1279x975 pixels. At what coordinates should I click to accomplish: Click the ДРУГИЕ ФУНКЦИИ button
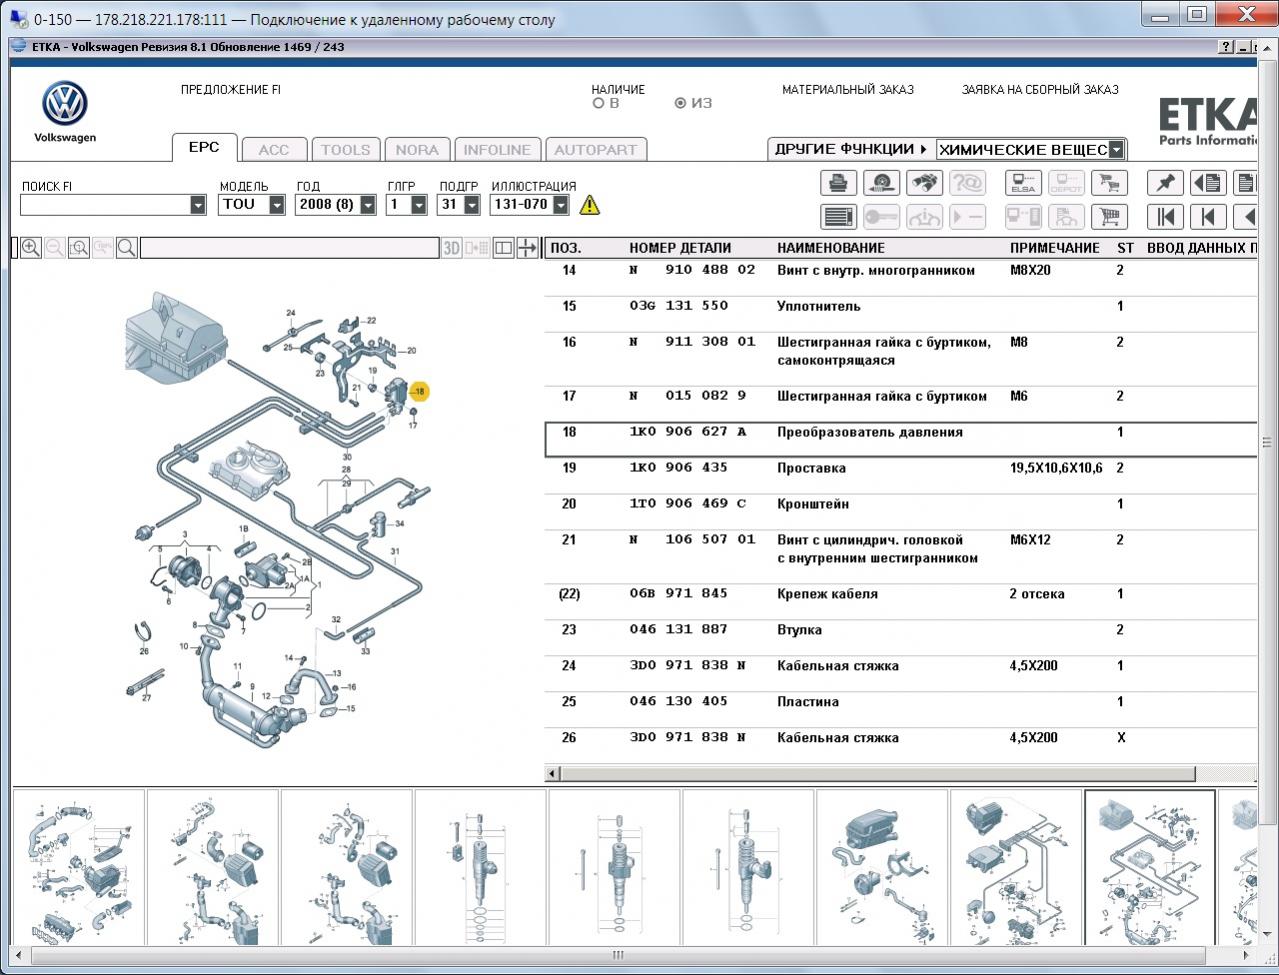(851, 149)
